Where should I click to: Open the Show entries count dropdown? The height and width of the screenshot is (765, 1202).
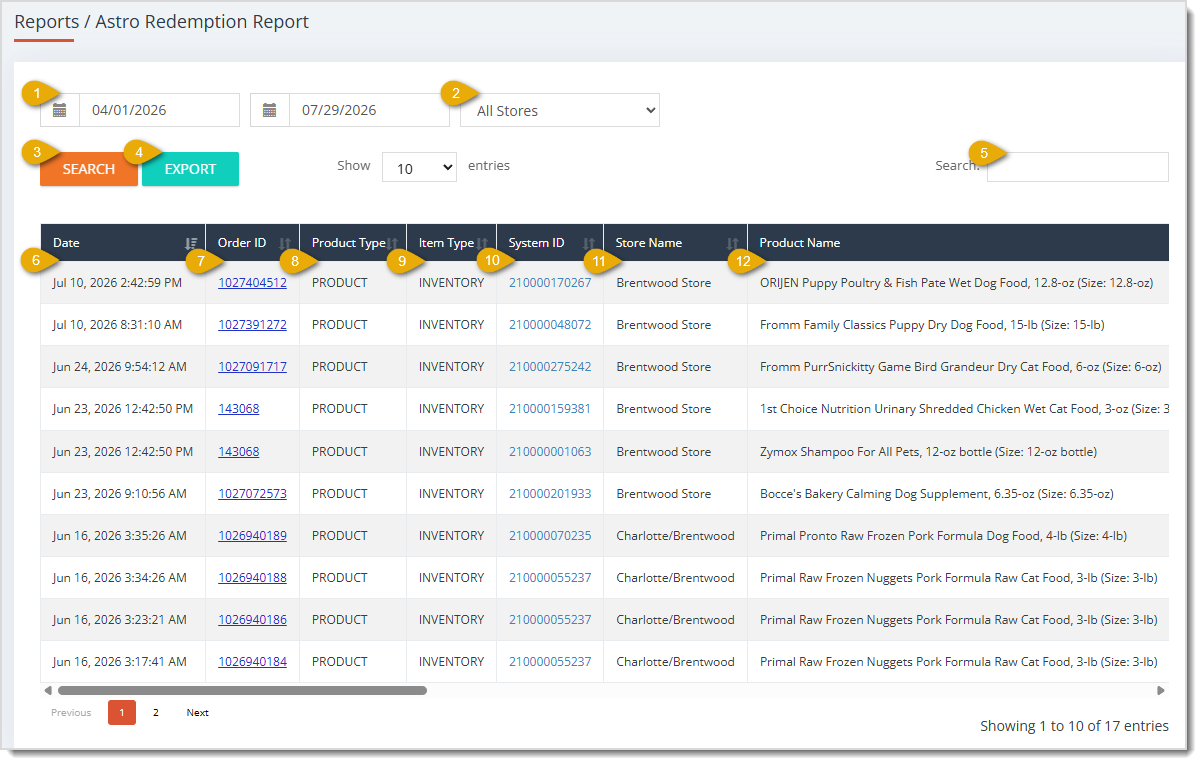click(x=419, y=168)
